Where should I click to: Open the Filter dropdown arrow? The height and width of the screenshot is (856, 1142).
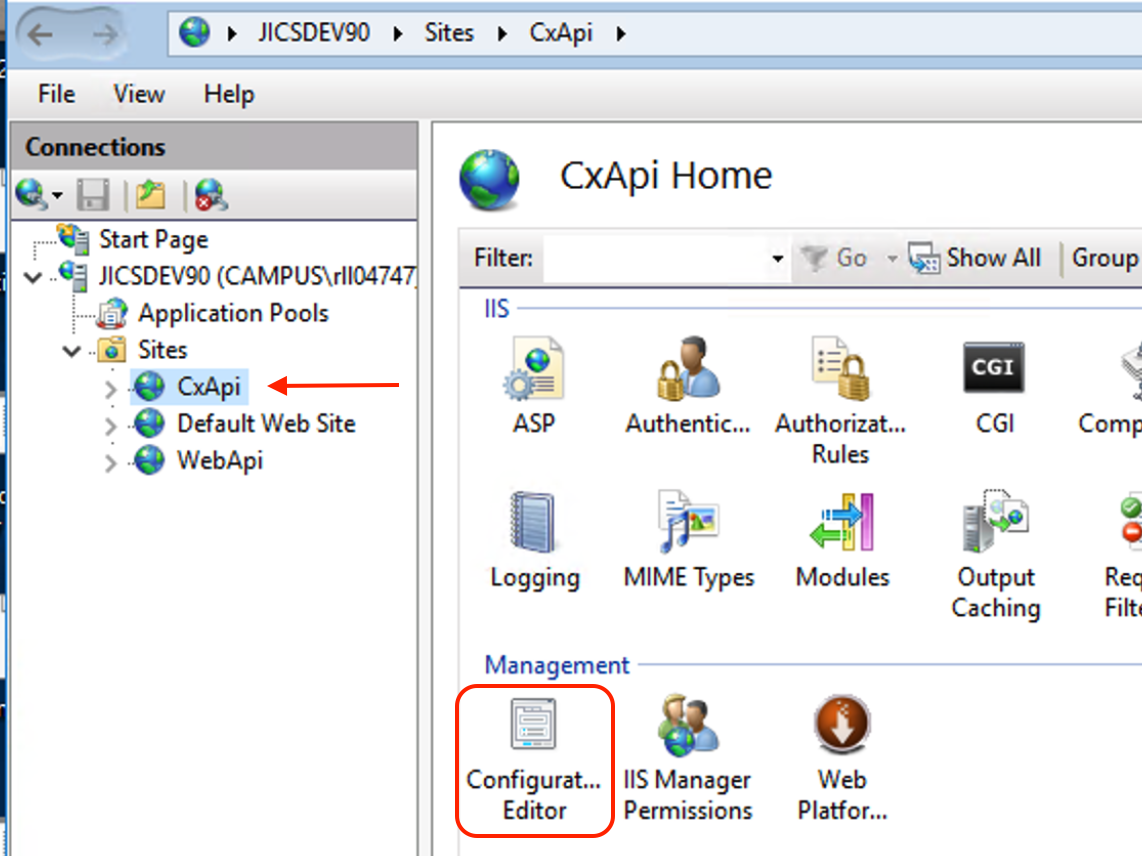point(778,259)
